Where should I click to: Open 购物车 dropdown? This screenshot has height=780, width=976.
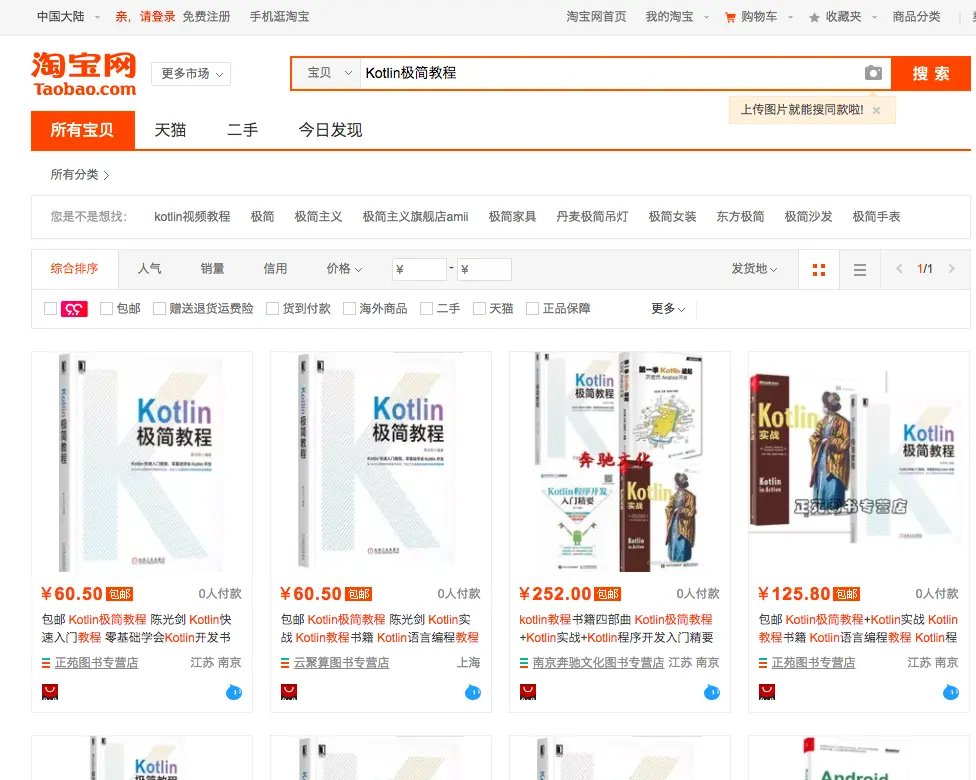[759, 17]
